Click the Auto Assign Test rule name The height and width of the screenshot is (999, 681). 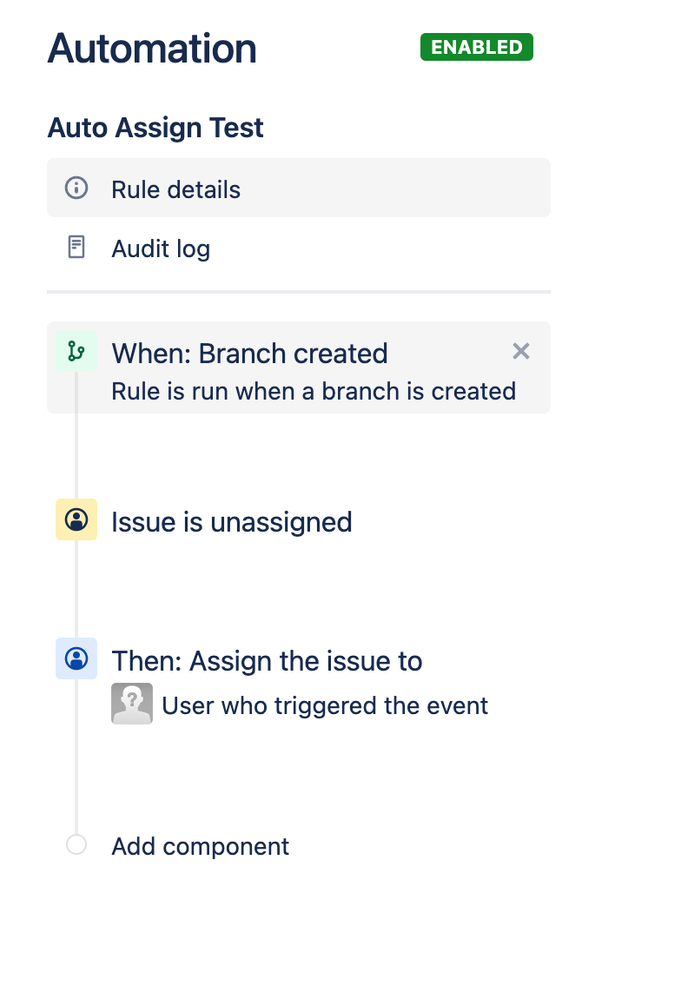pos(155,128)
